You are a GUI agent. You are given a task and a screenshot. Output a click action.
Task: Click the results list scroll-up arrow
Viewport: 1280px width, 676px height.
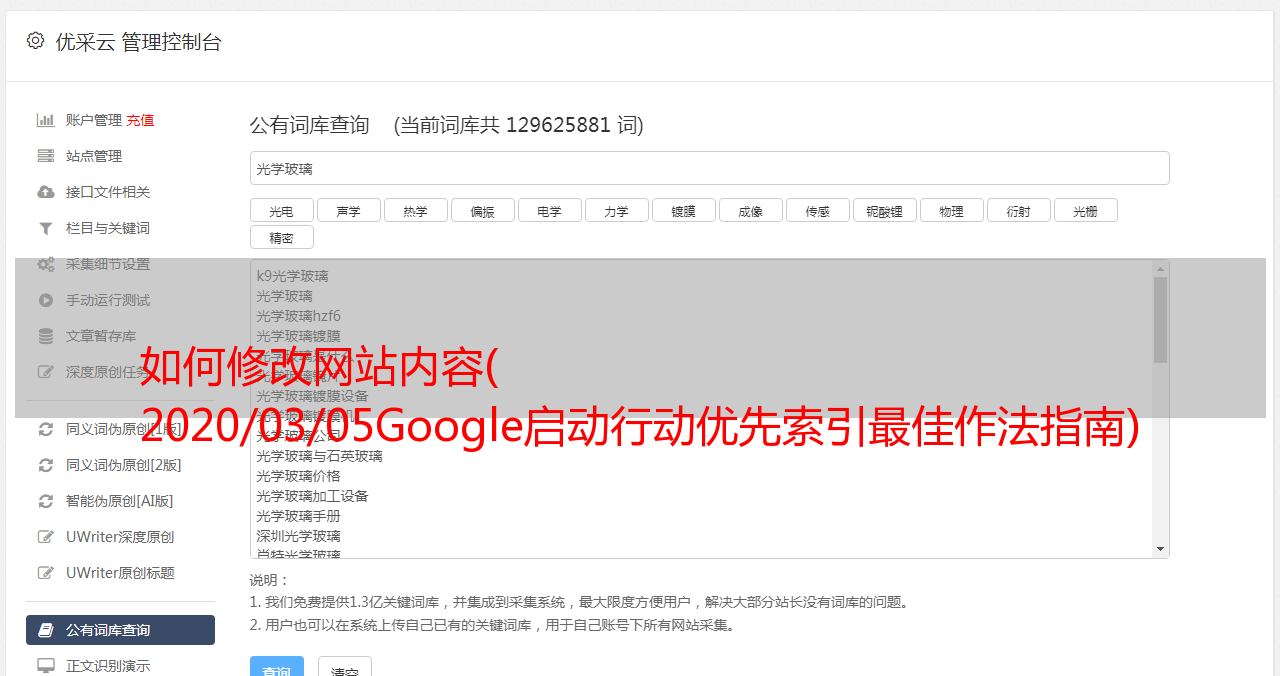click(1160, 269)
